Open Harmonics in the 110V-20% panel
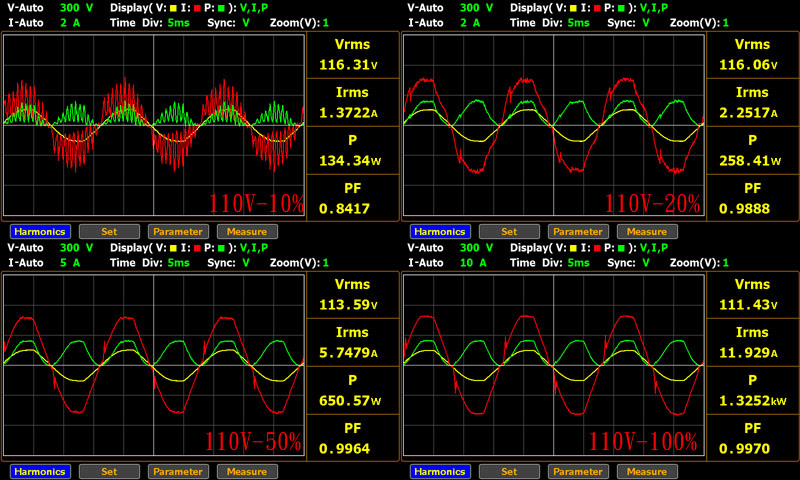This screenshot has height=480, width=800. point(440,232)
